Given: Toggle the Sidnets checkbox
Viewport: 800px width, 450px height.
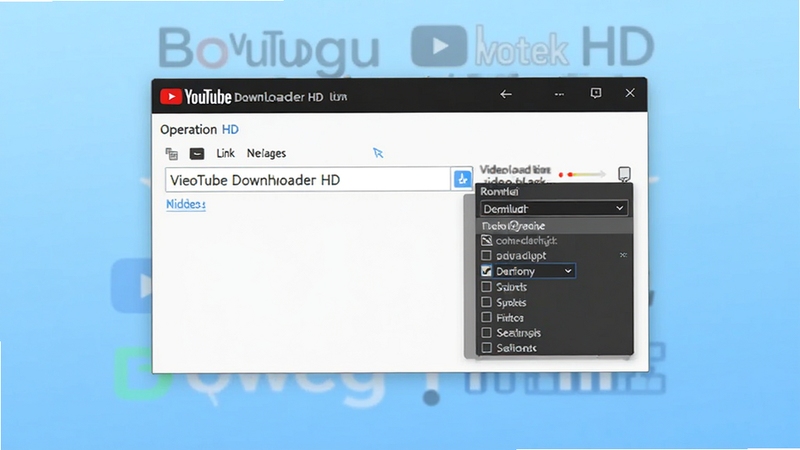Looking at the screenshot, I should (x=486, y=287).
